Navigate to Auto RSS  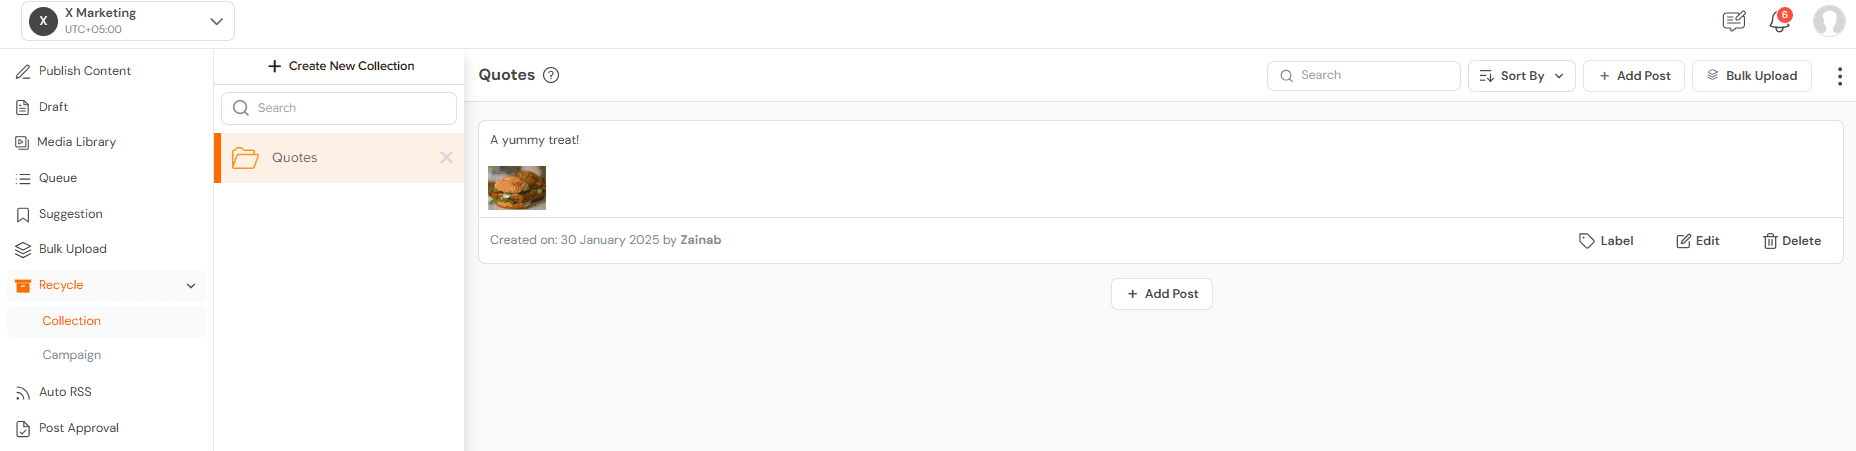coord(65,392)
